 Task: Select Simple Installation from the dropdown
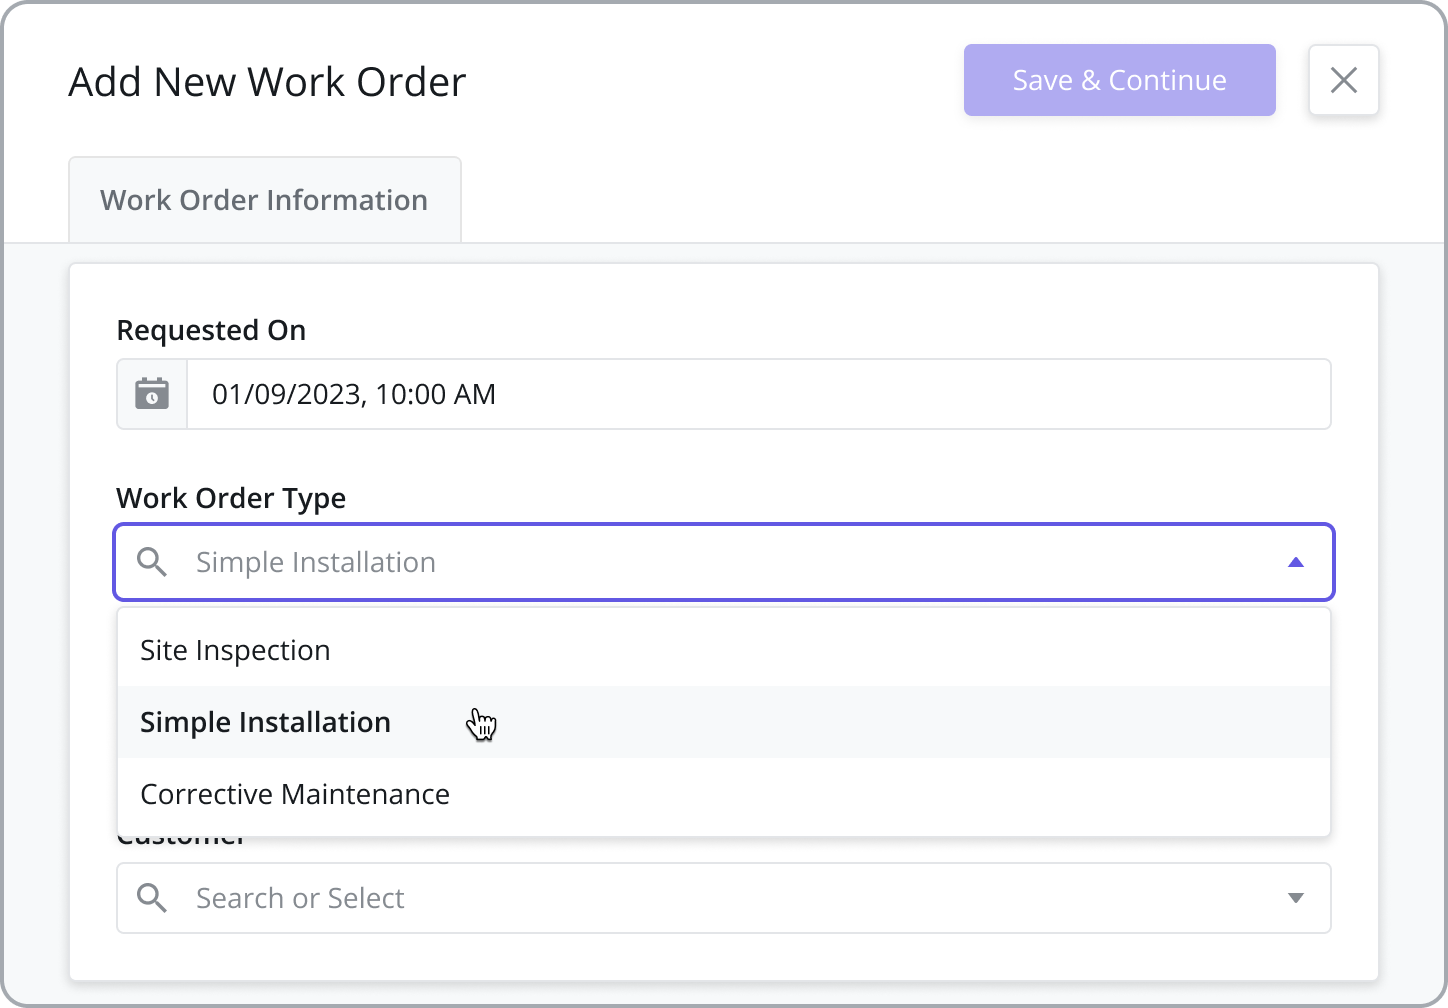[265, 722]
